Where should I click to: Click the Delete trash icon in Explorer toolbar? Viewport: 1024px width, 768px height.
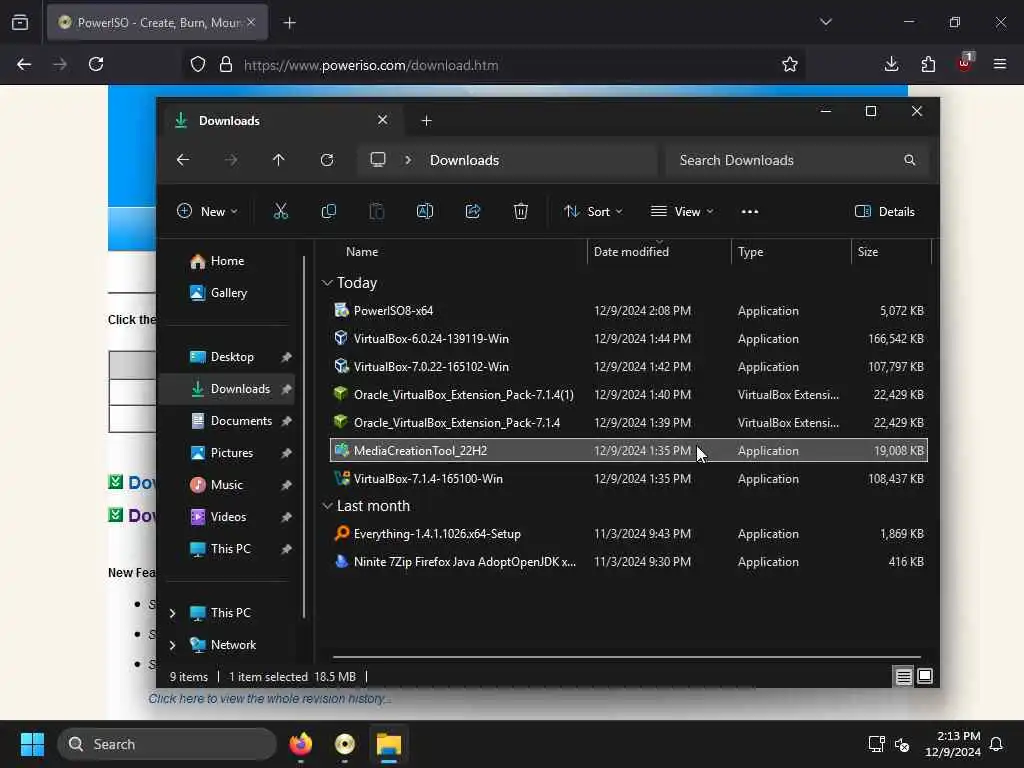[x=520, y=212]
